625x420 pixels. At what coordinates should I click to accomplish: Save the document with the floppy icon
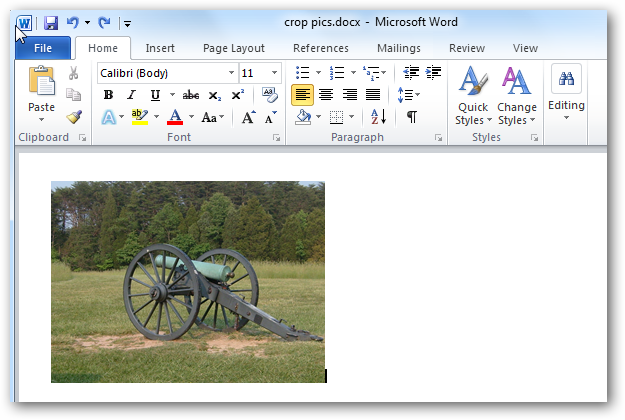point(51,23)
